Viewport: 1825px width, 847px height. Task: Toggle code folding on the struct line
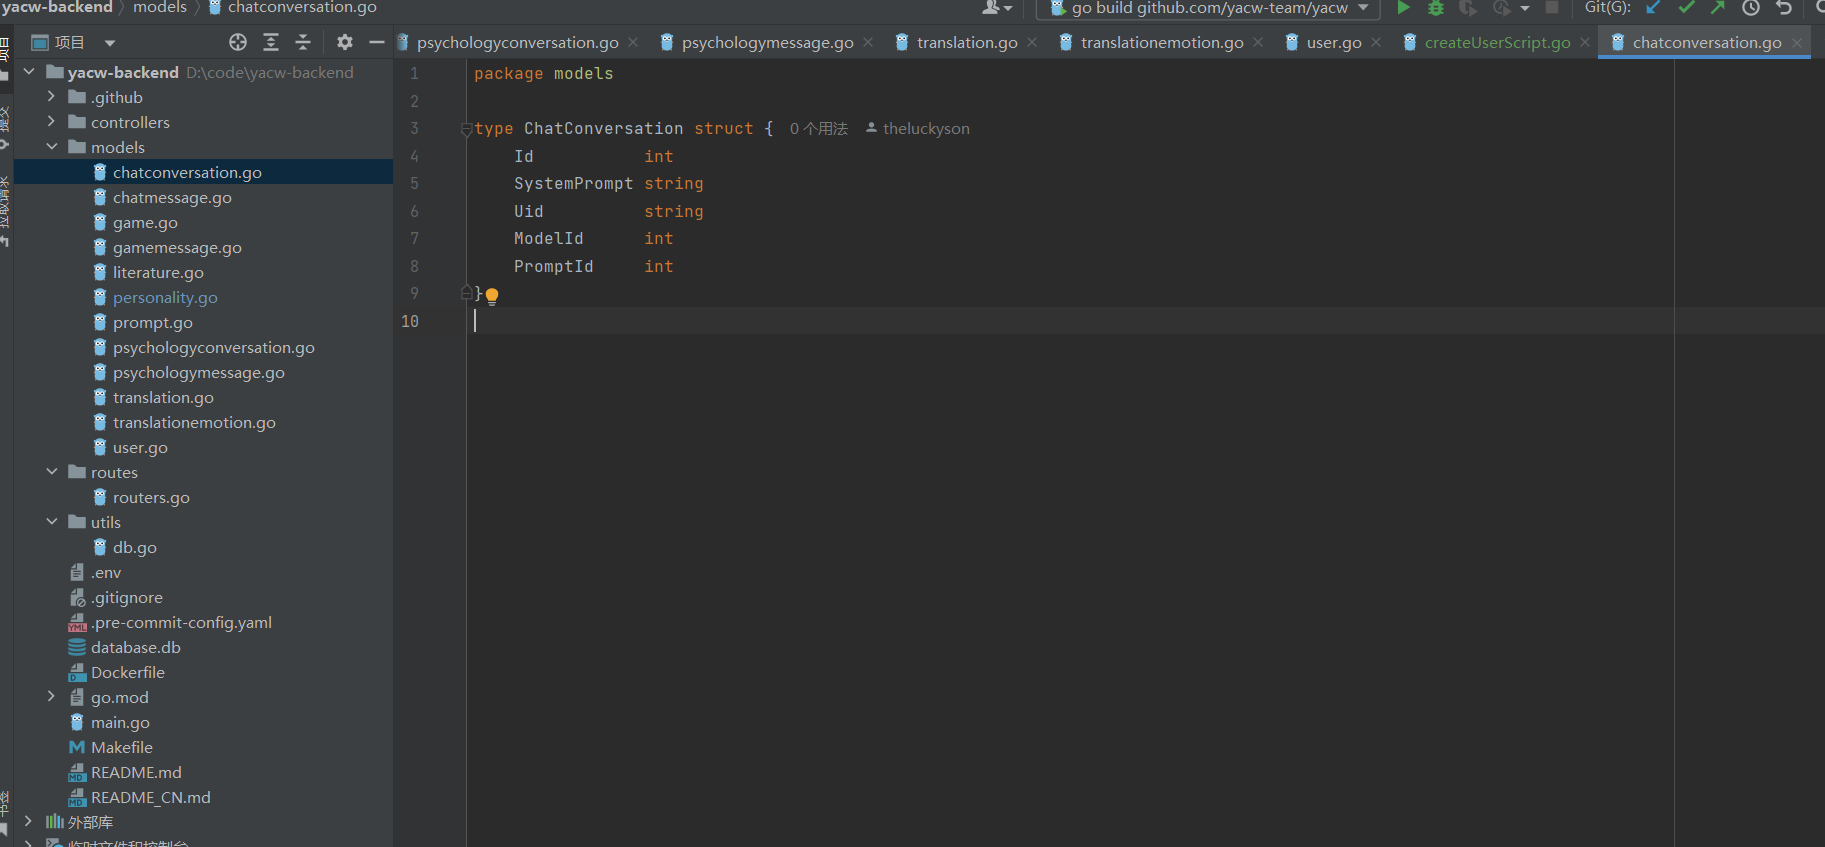coord(466,129)
